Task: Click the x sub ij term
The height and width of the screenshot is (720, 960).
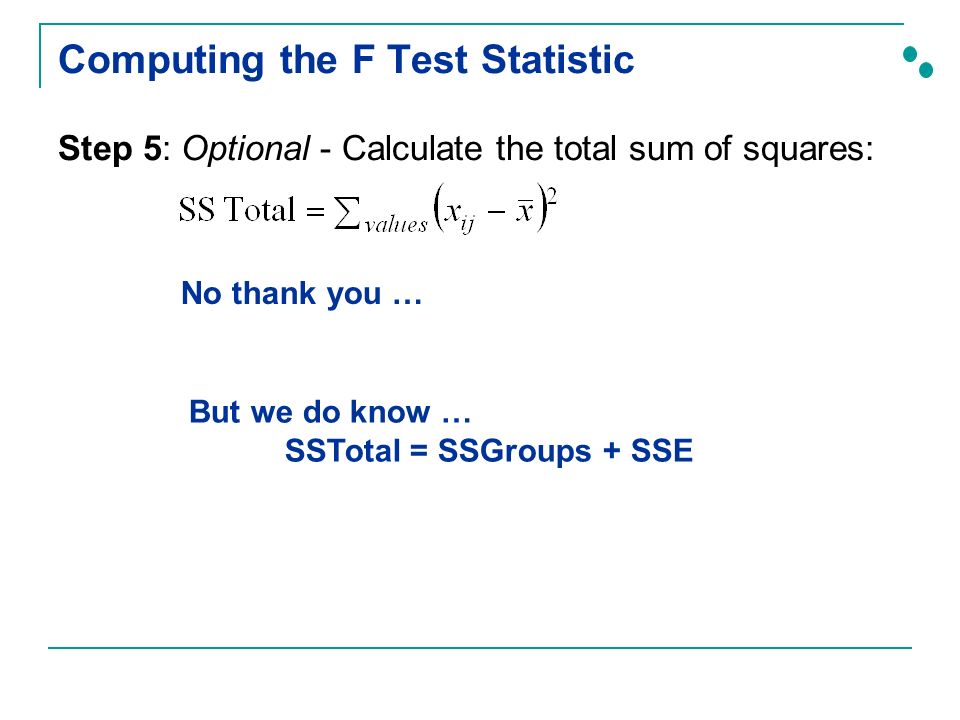Action: (459, 216)
